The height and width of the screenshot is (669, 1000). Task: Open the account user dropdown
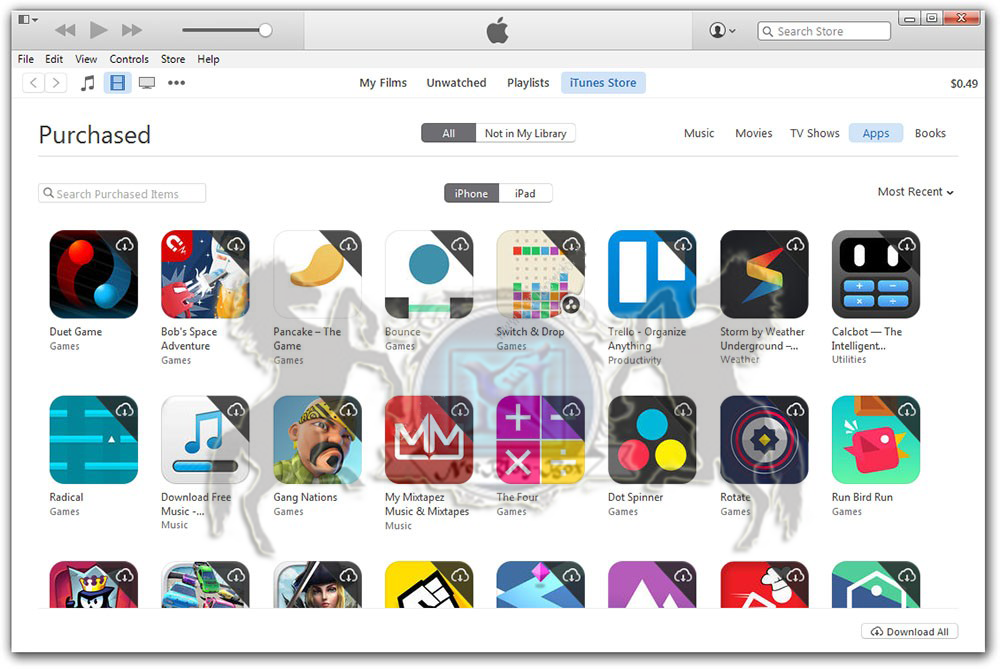point(723,30)
